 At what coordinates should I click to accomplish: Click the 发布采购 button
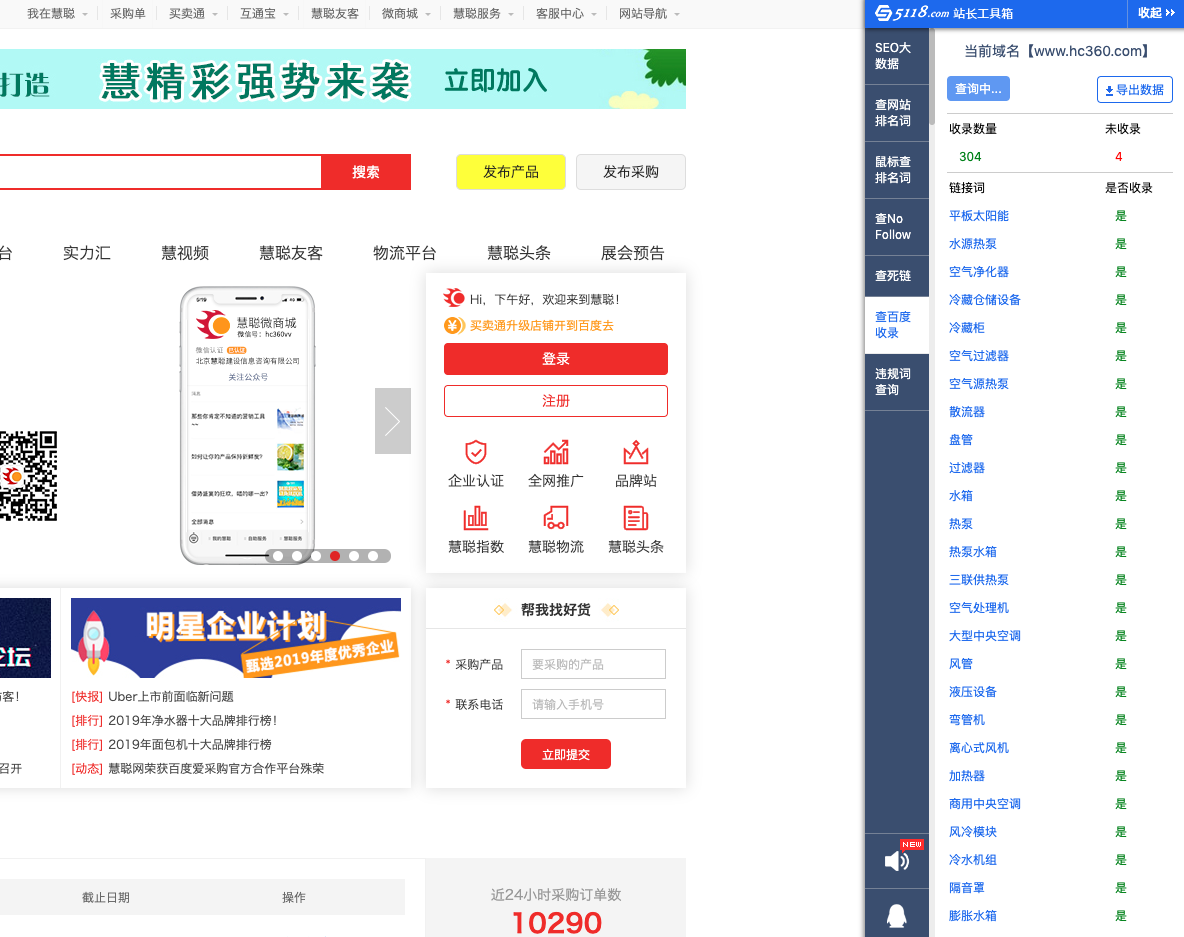click(631, 172)
